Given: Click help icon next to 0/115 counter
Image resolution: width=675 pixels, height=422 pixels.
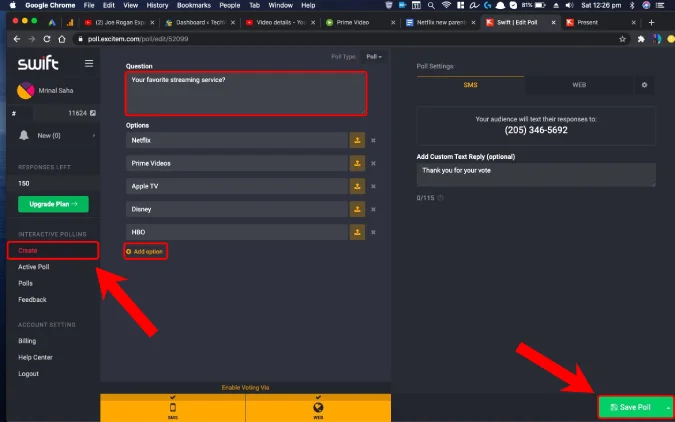Looking at the screenshot, I should [x=440, y=198].
